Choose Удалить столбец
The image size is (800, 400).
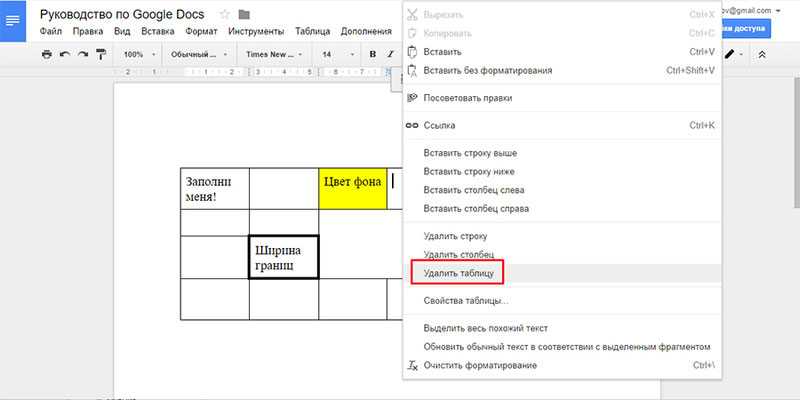point(562,255)
